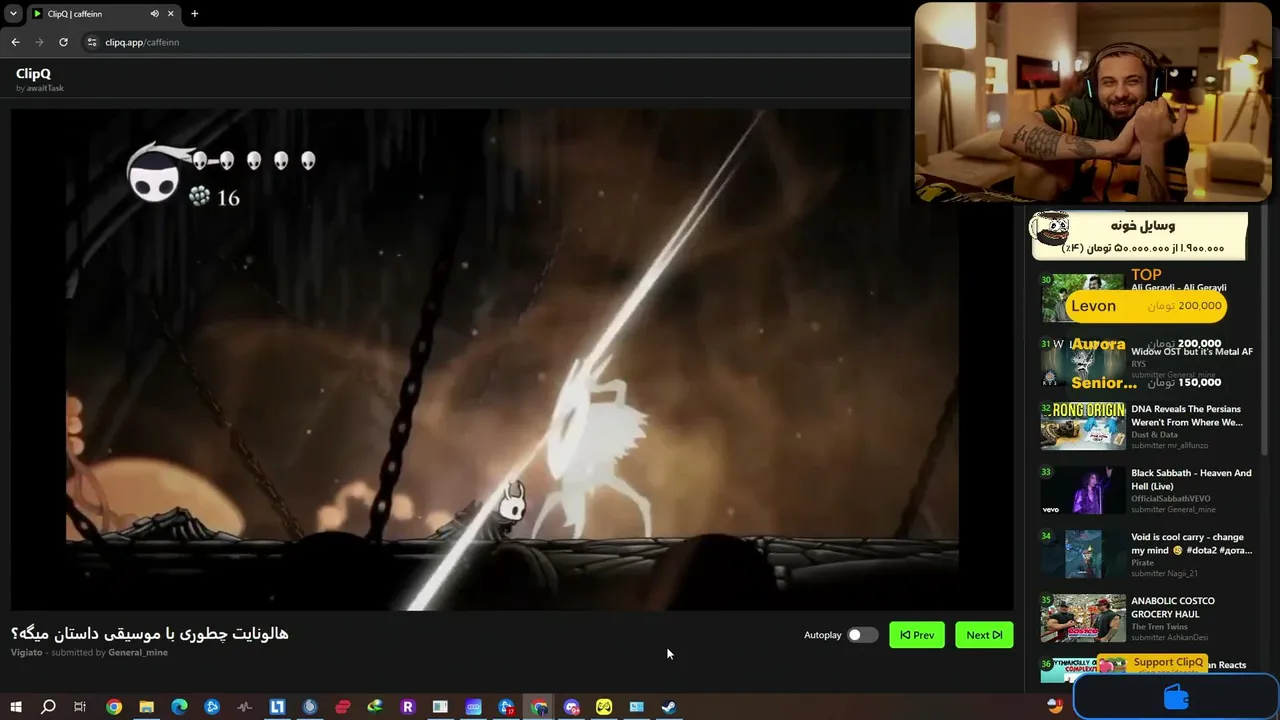This screenshot has width=1280, height=720.
Task: Select the Black Sabbath queue thumbnail
Action: (1082, 490)
